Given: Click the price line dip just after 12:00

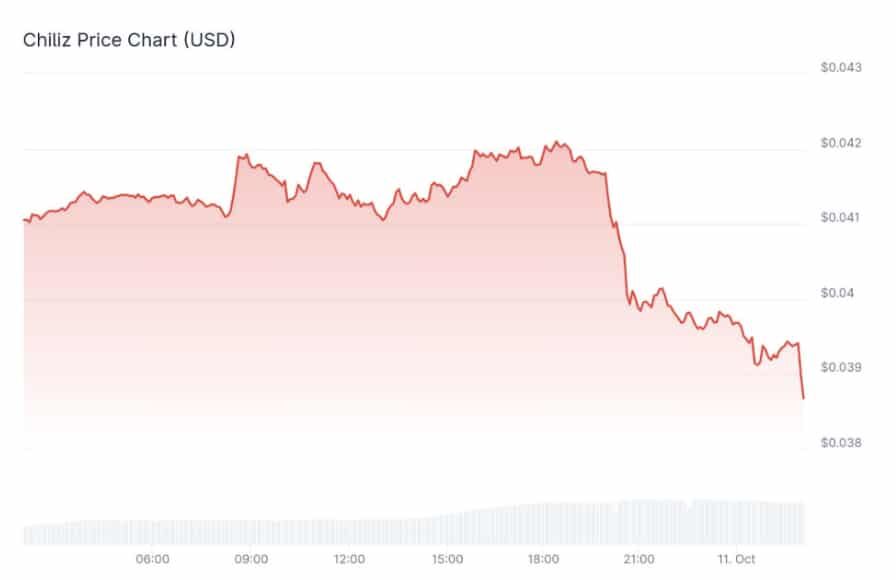Looking at the screenshot, I should [x=384, y=220].
